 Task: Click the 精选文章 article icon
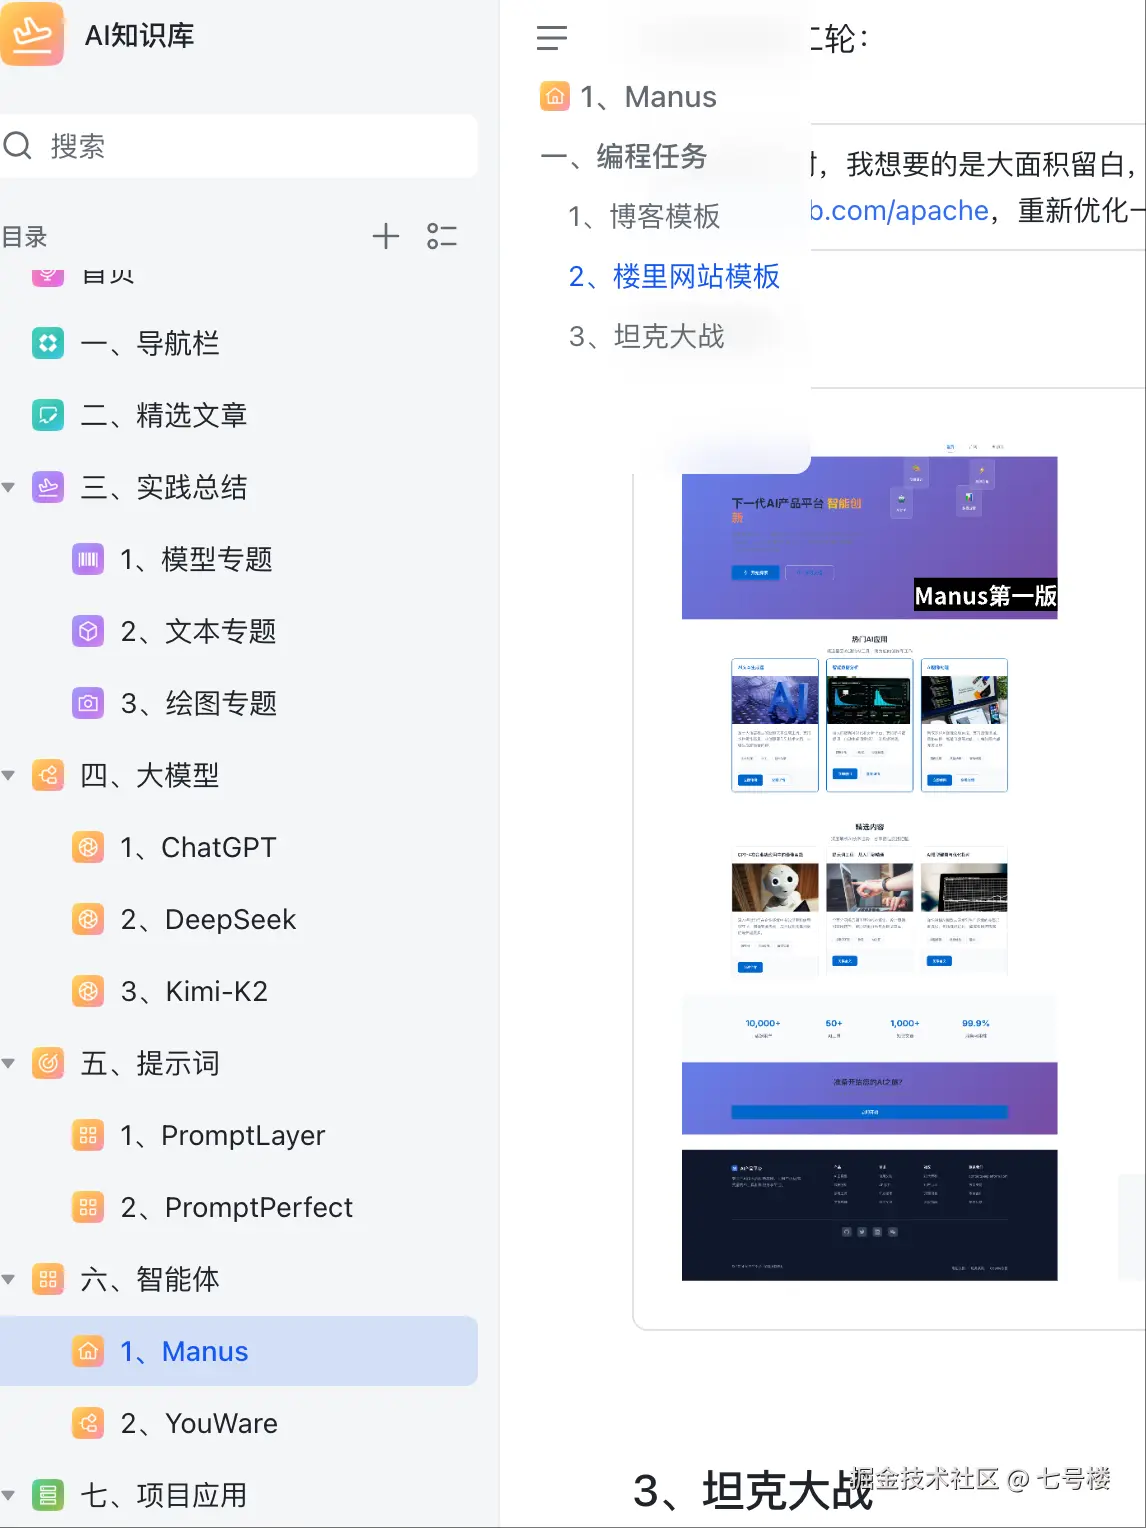tap(47, 415)
